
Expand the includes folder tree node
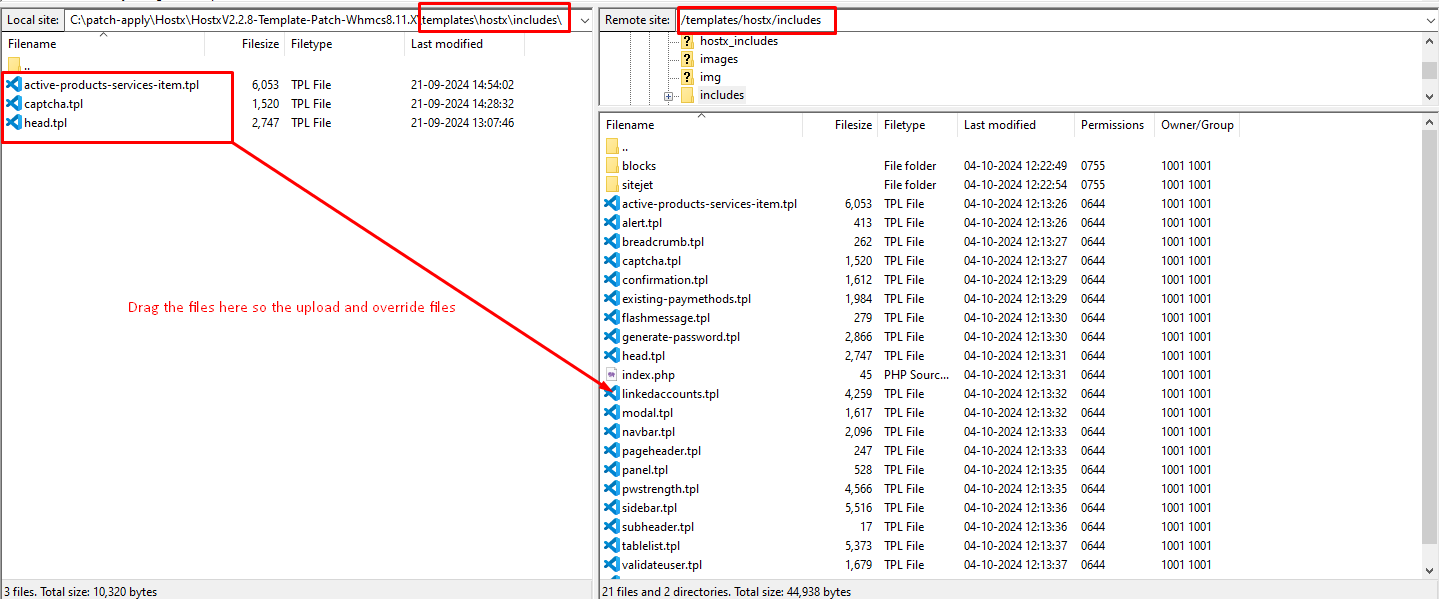coord(668,96)
